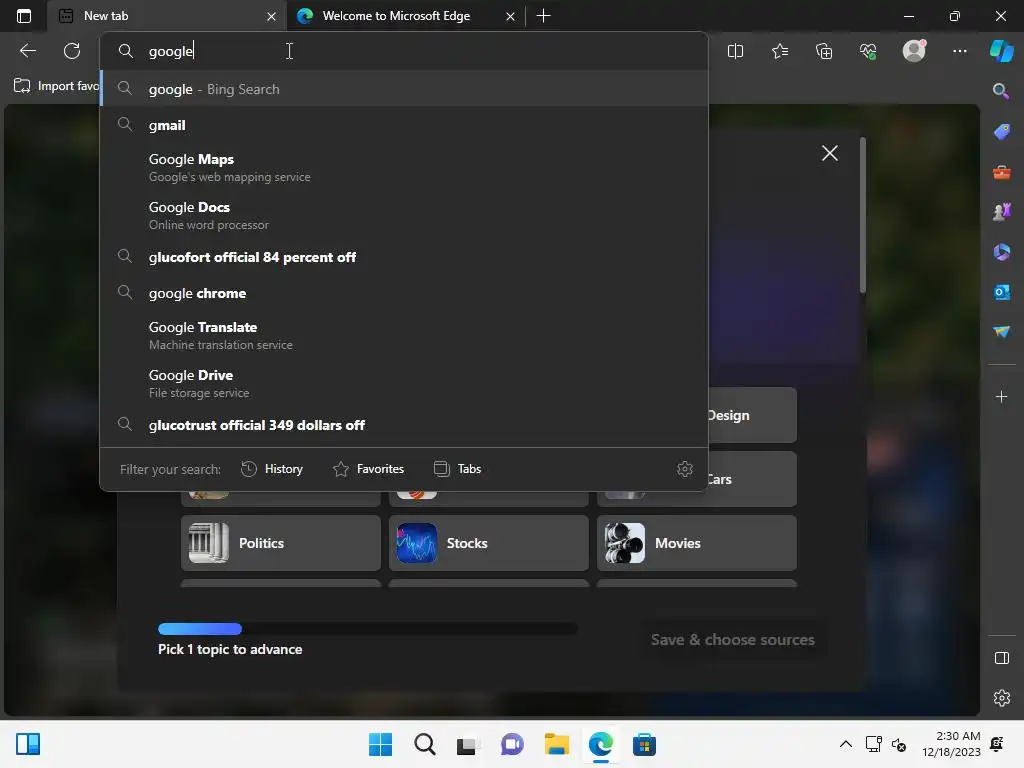The height and width of the screenshot is (768, 1024).
Task: Open sidebar Tools briefcase icon
Action: point(1002,172)
